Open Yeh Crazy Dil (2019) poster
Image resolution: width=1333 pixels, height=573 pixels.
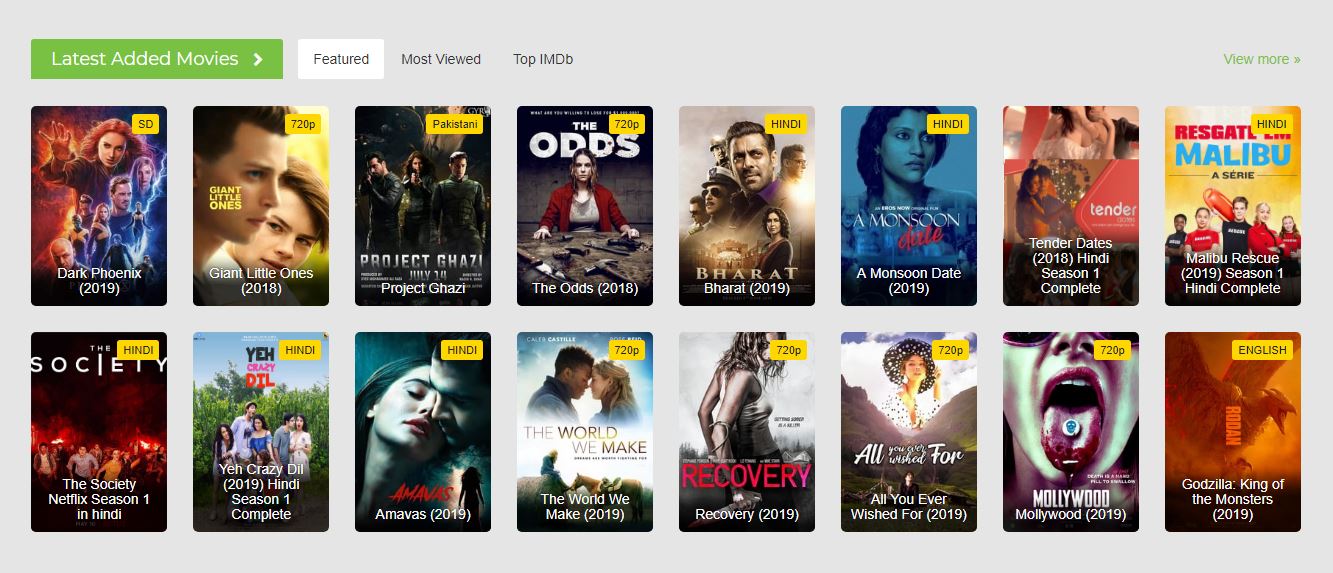click(x=261, y=432)
